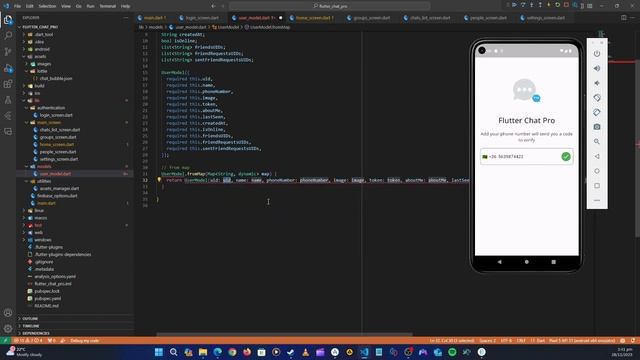The image size is (640, 360).
Task: Click the emulator rotate left button
Action: point(597,98)
